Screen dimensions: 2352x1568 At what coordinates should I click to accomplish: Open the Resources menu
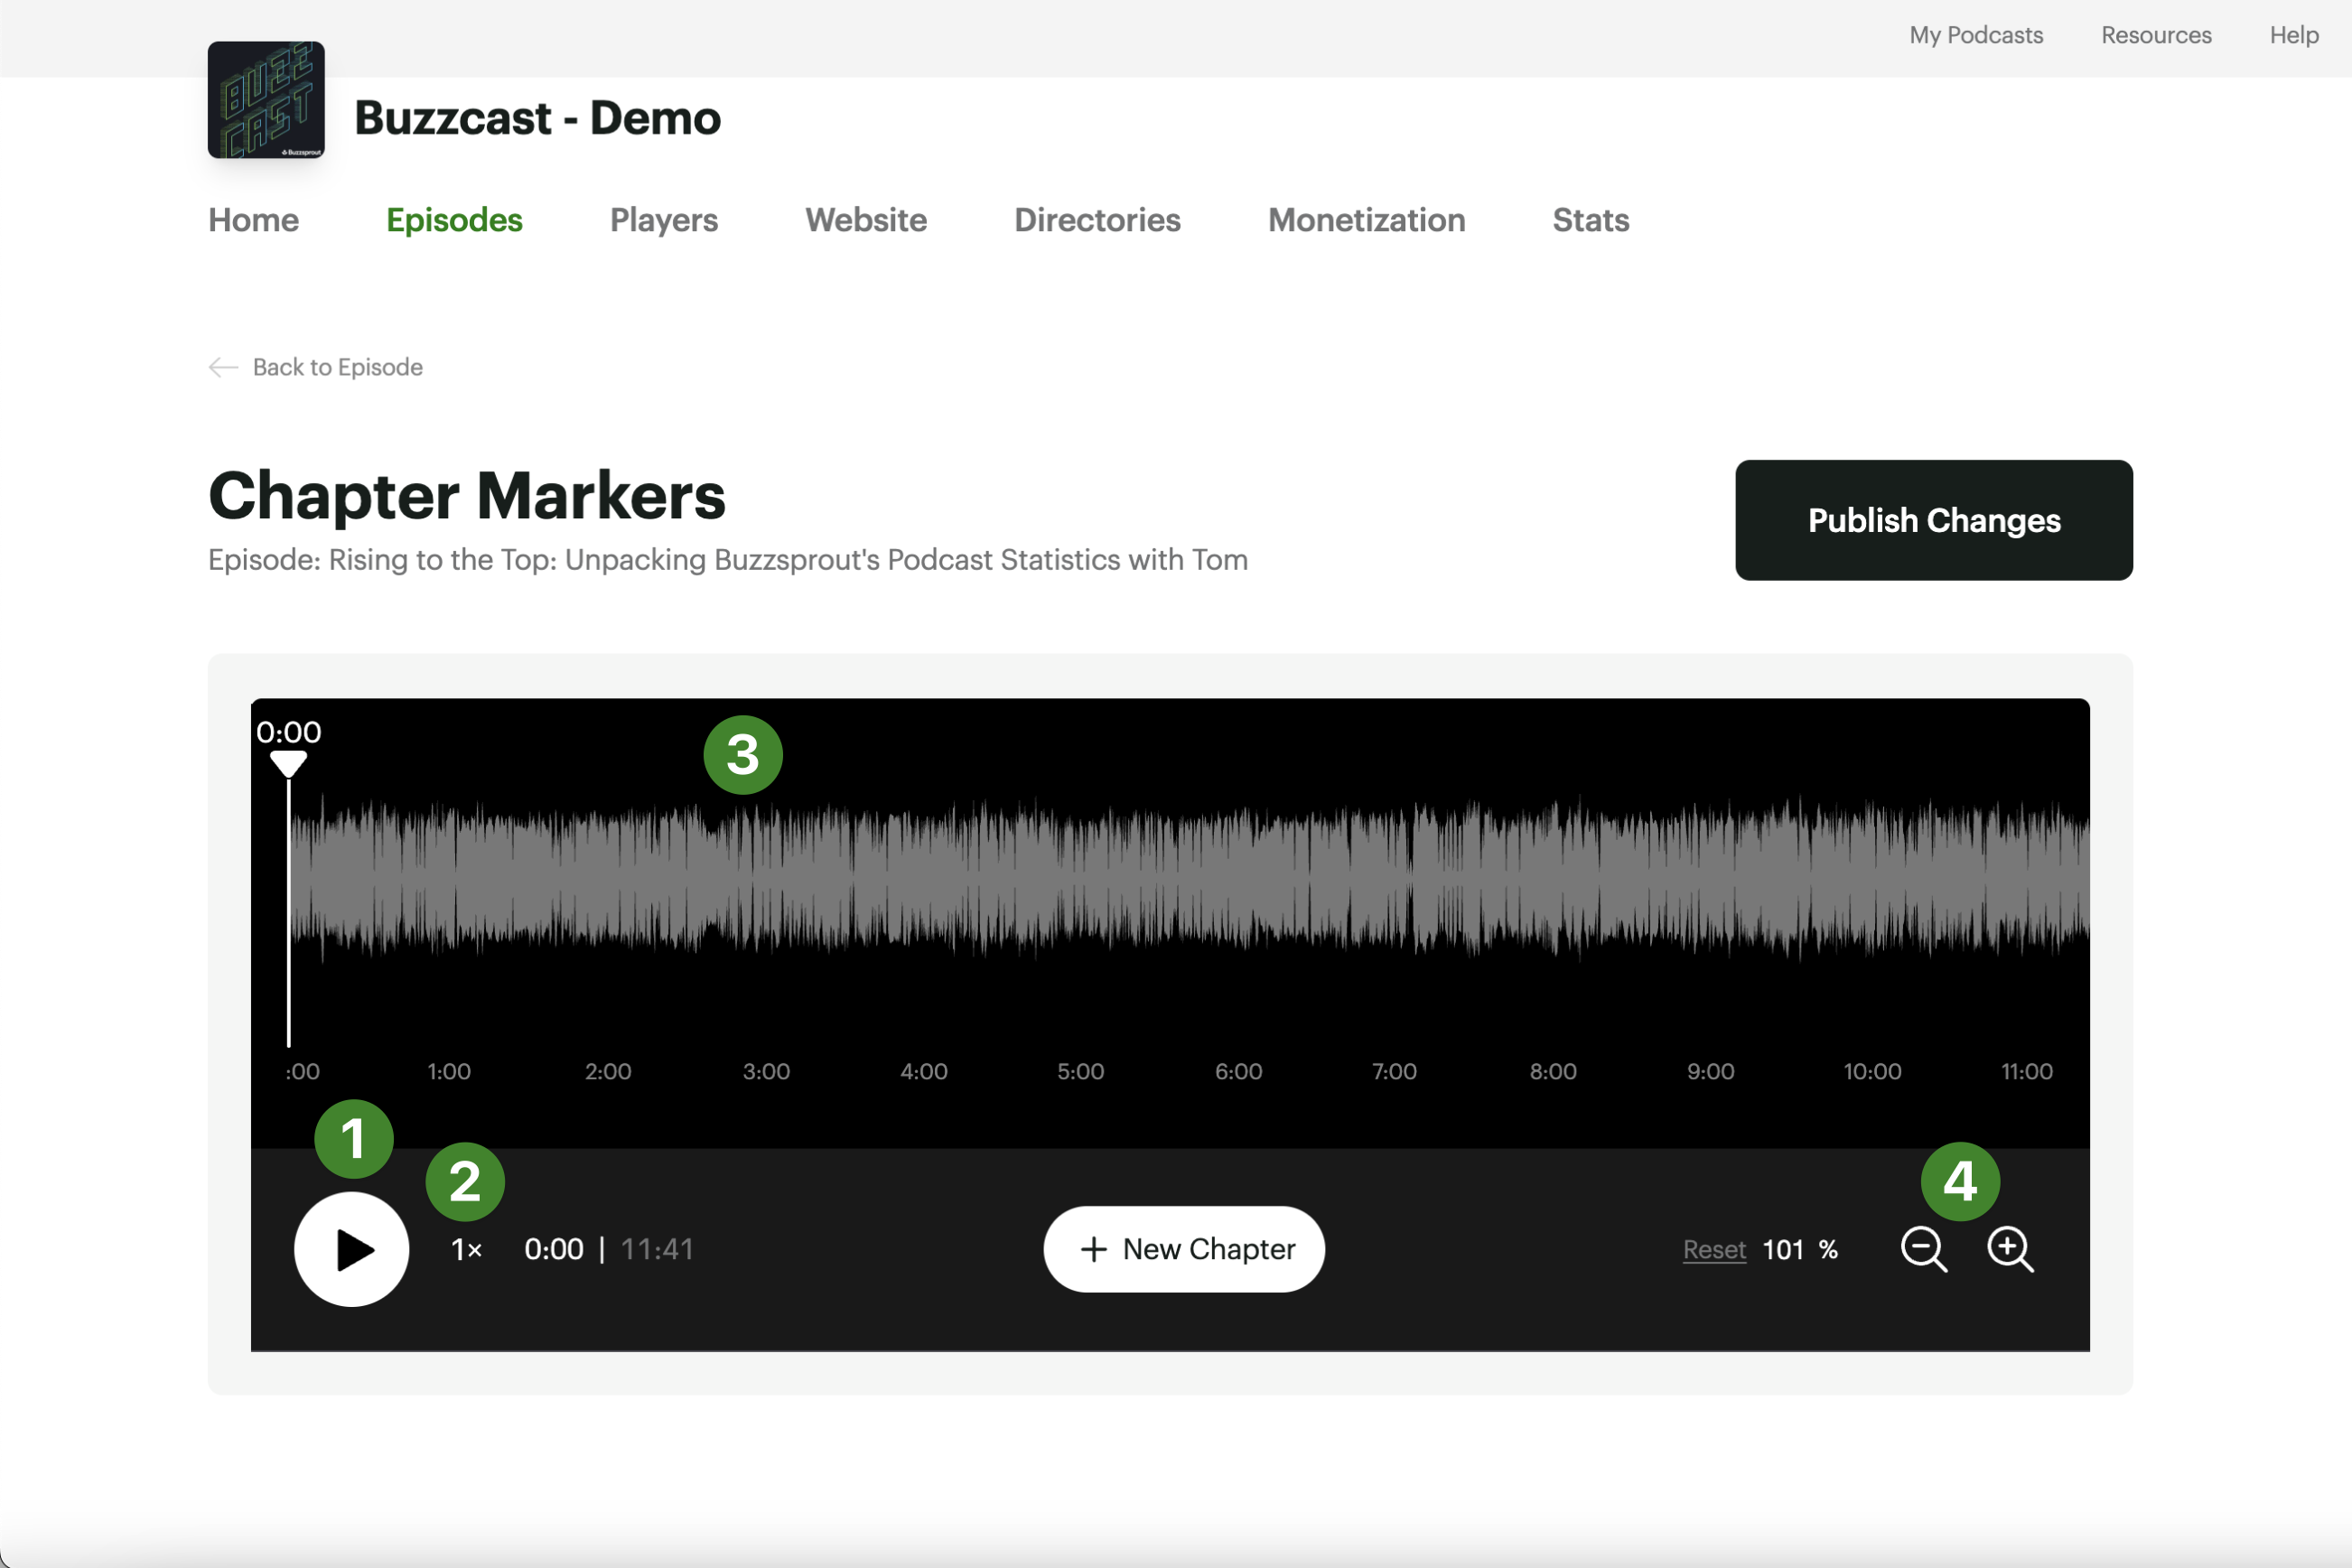point(2156,35)
